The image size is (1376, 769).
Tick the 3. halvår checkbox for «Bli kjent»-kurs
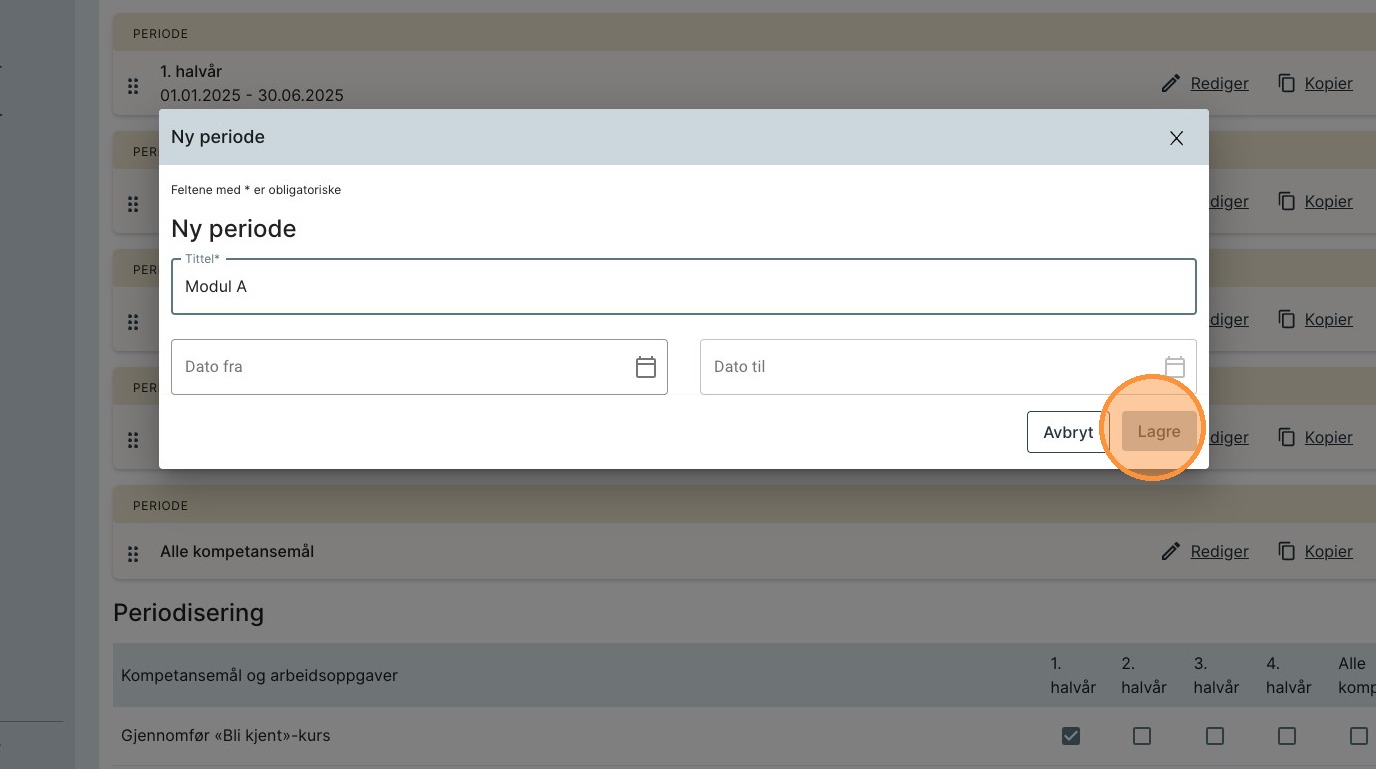(x=1214, y=736)
